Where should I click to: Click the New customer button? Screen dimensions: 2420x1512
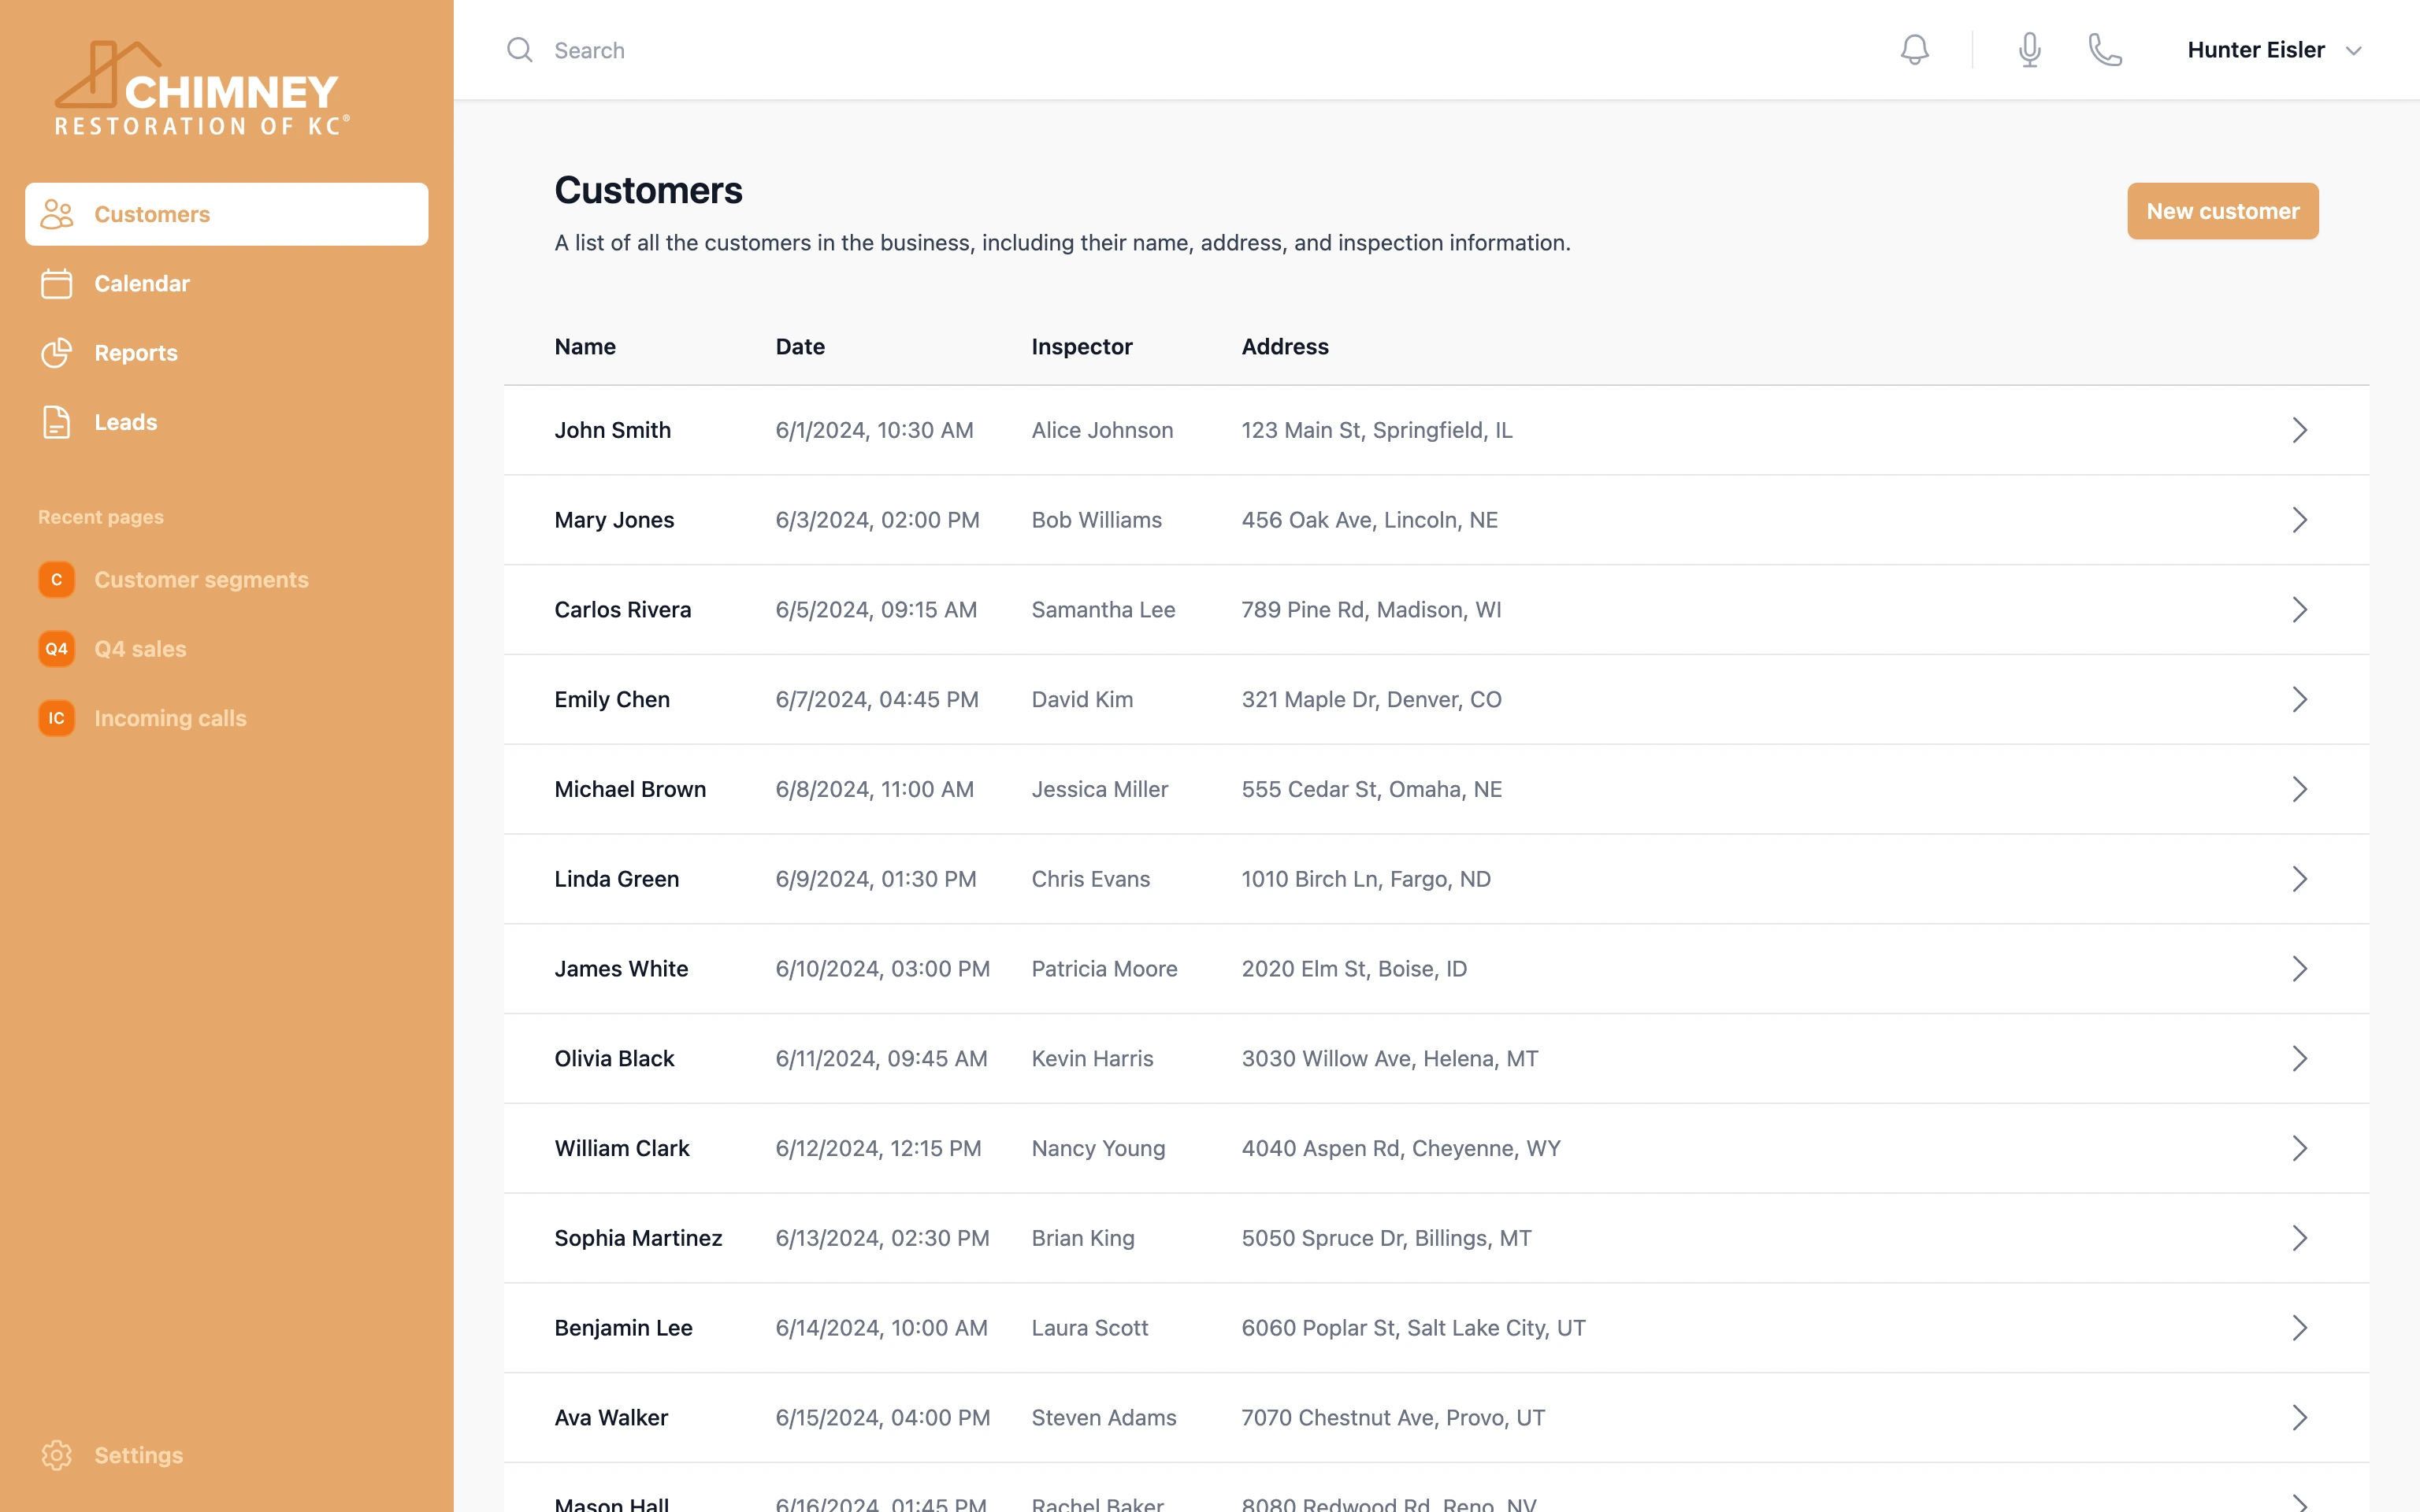tap(2222, 211)
